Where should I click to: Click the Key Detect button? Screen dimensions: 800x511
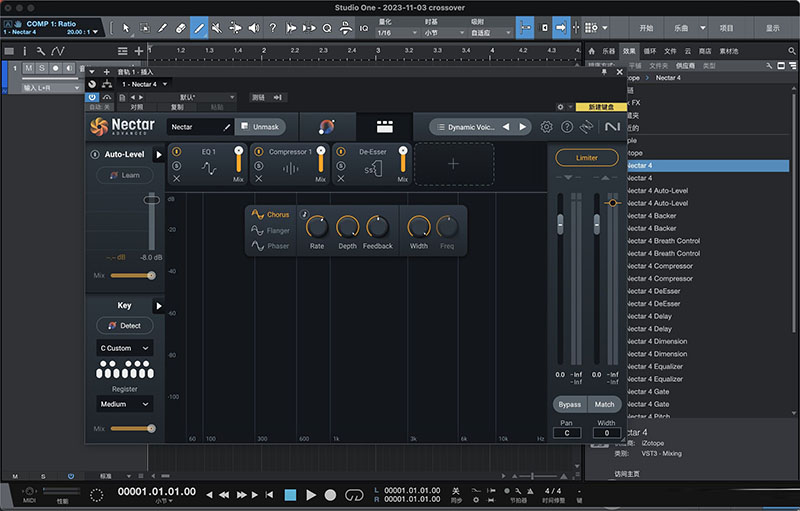click(x=125, y=325)
